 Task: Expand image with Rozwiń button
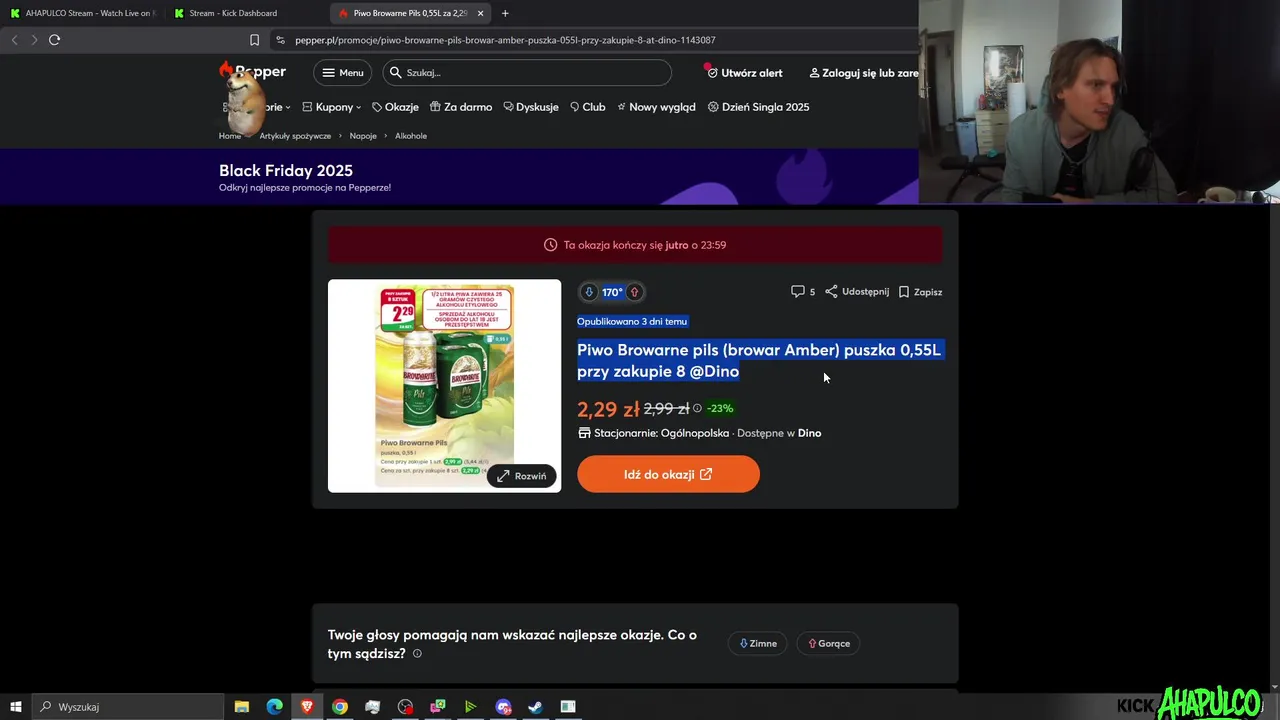tap(522, 476)
